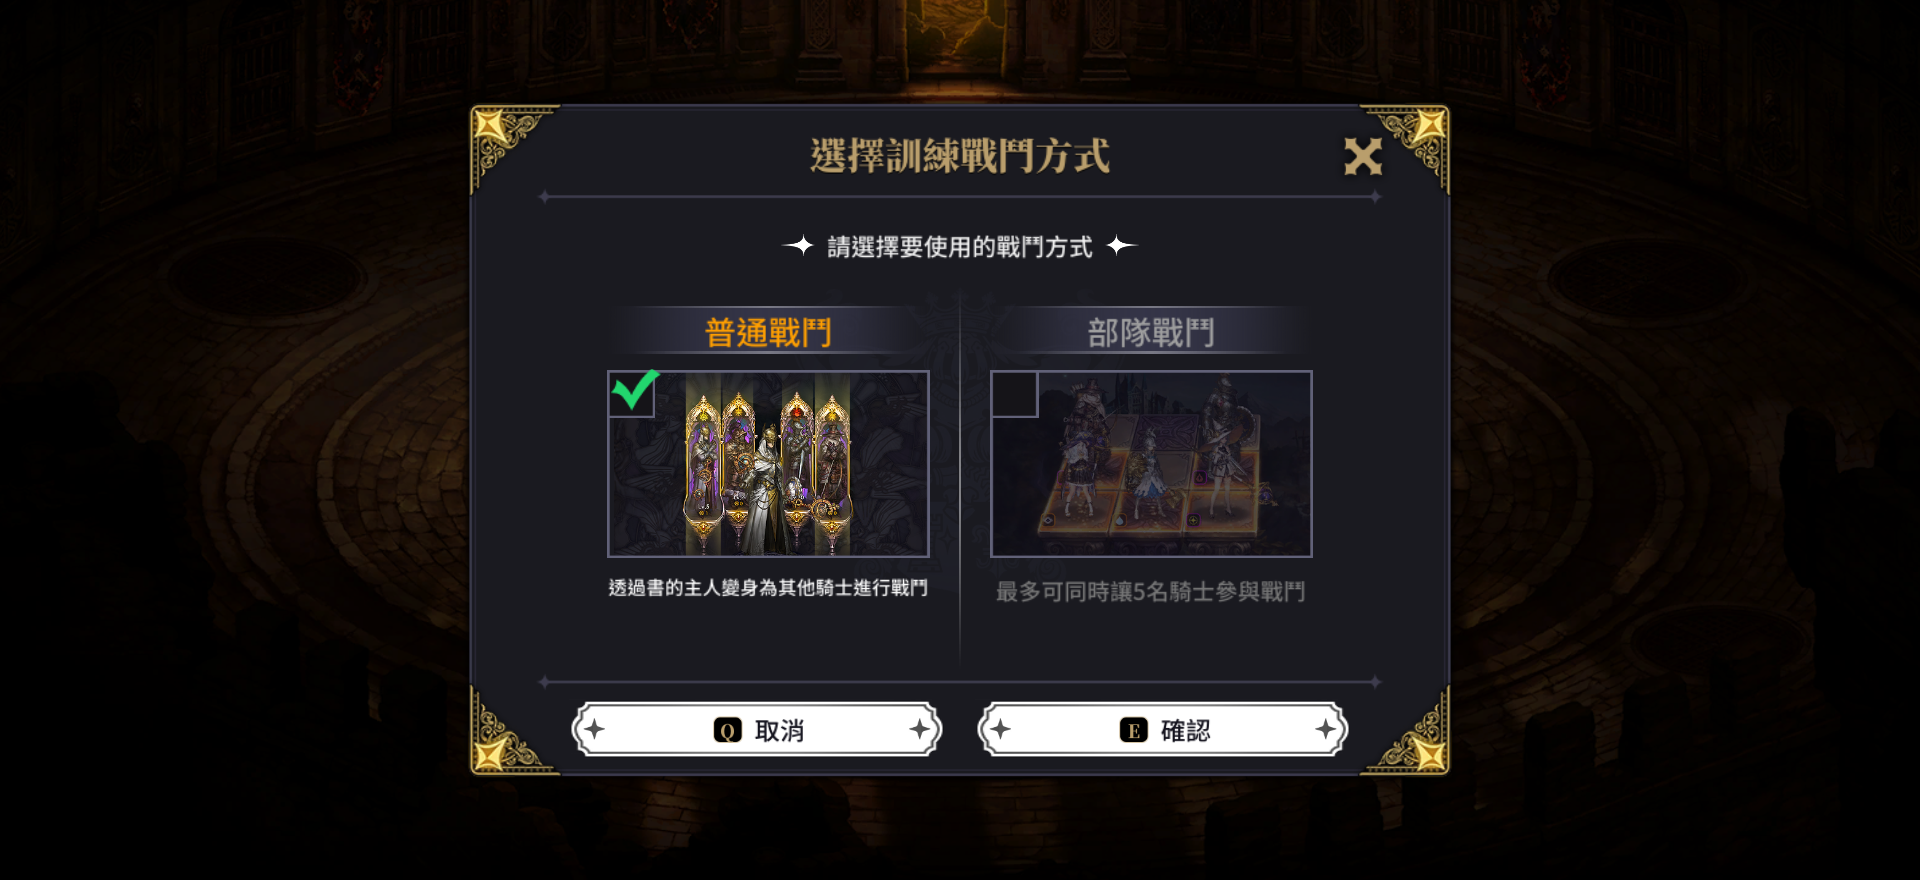Click the description 最多可同時讓5名騎士參與戰鬥

point(1151,592)
